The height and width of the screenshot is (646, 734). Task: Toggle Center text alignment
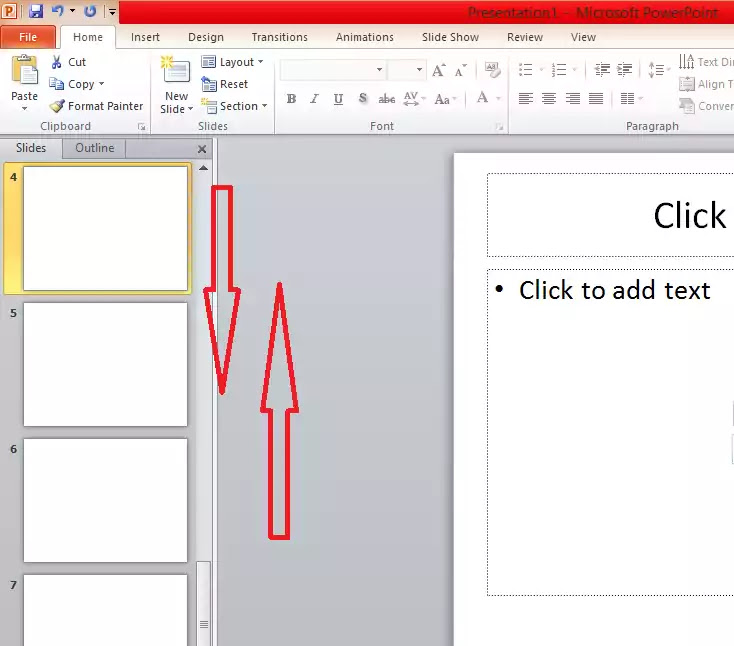pyautogui.click(x=549, y=98)
